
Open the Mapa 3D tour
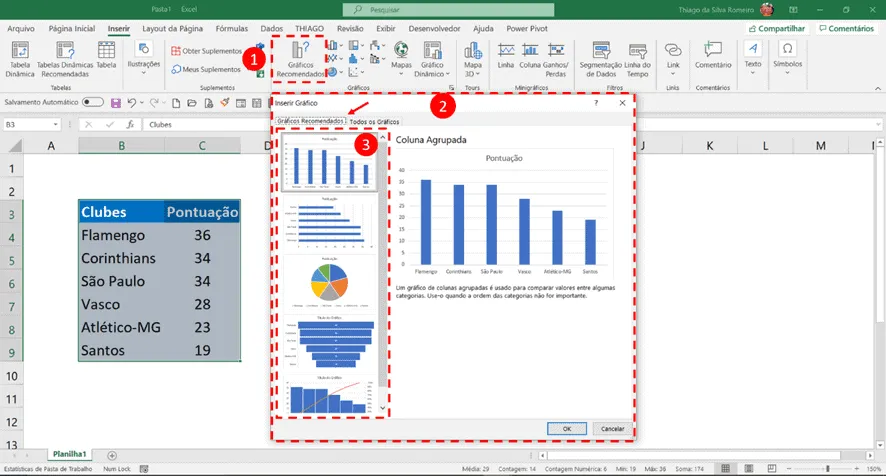click(472, 59)
